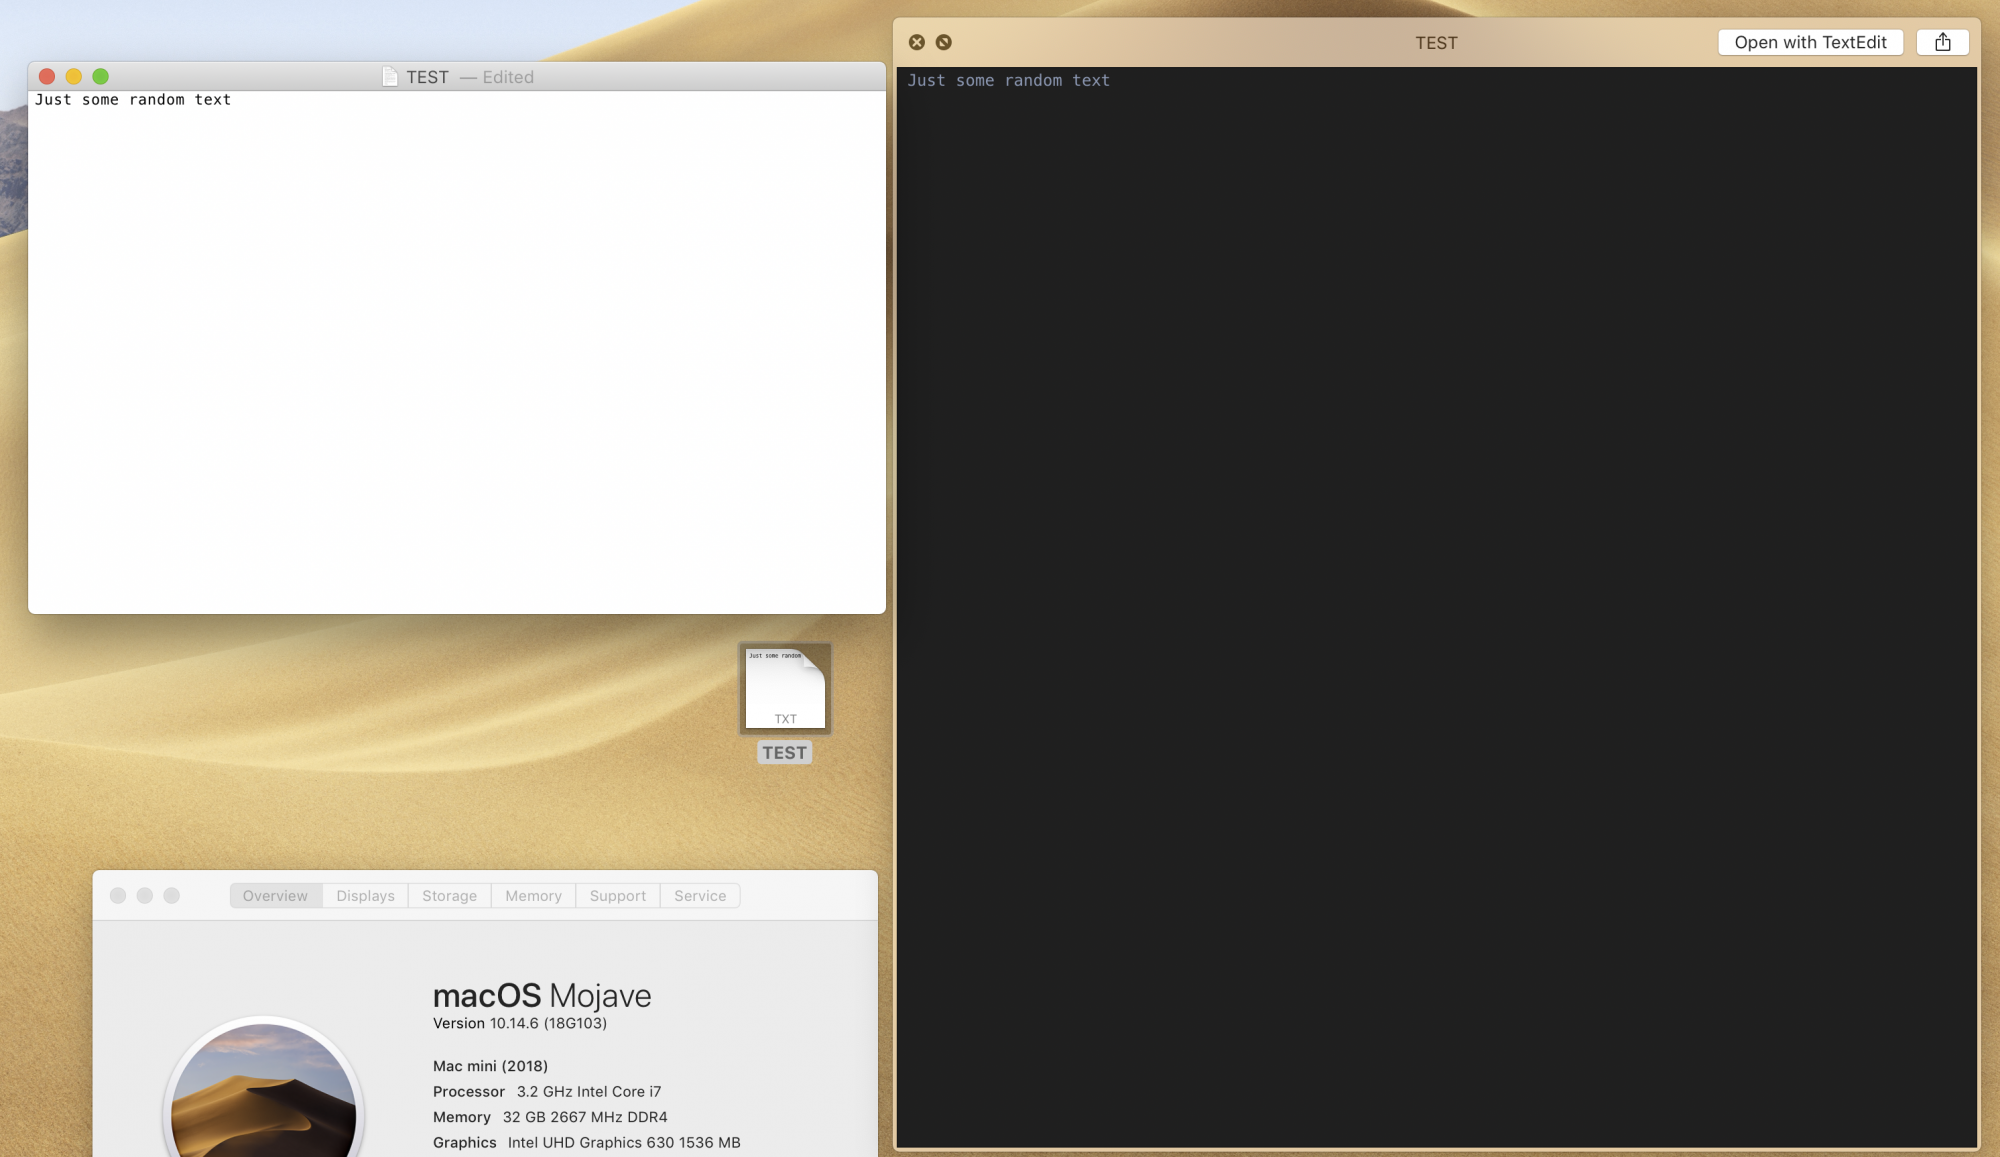Switch to the Overview tab
2000x1157 pixels.
[275, 896]
